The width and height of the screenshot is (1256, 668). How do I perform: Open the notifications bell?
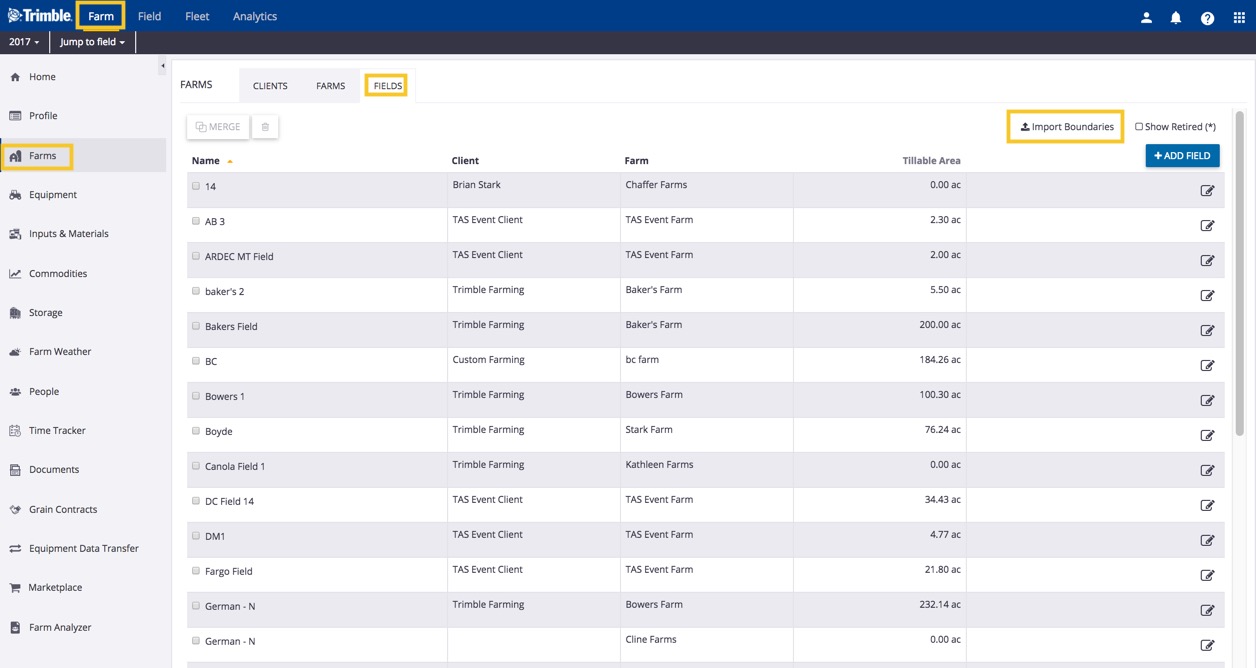pyautogui.click(x=1176, y=17)
